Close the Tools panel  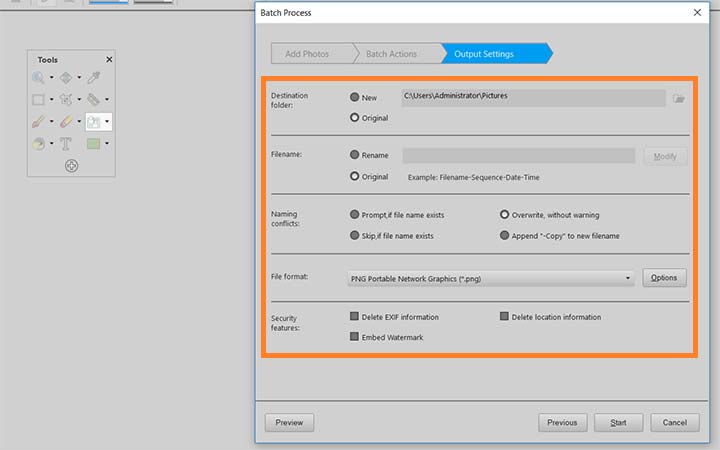pos(109,60)
